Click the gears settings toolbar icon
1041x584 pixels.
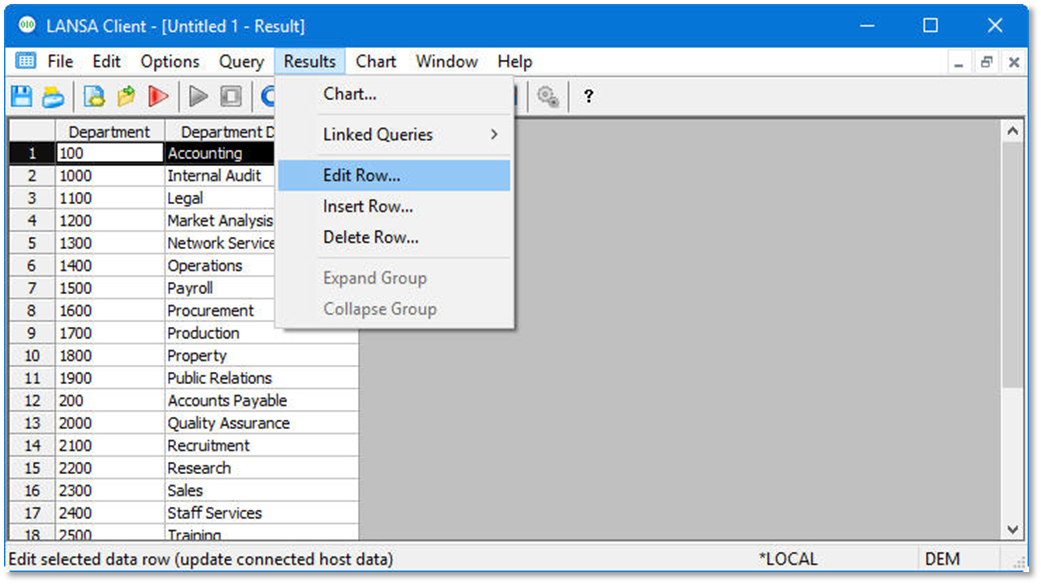(x=548, y=97)
